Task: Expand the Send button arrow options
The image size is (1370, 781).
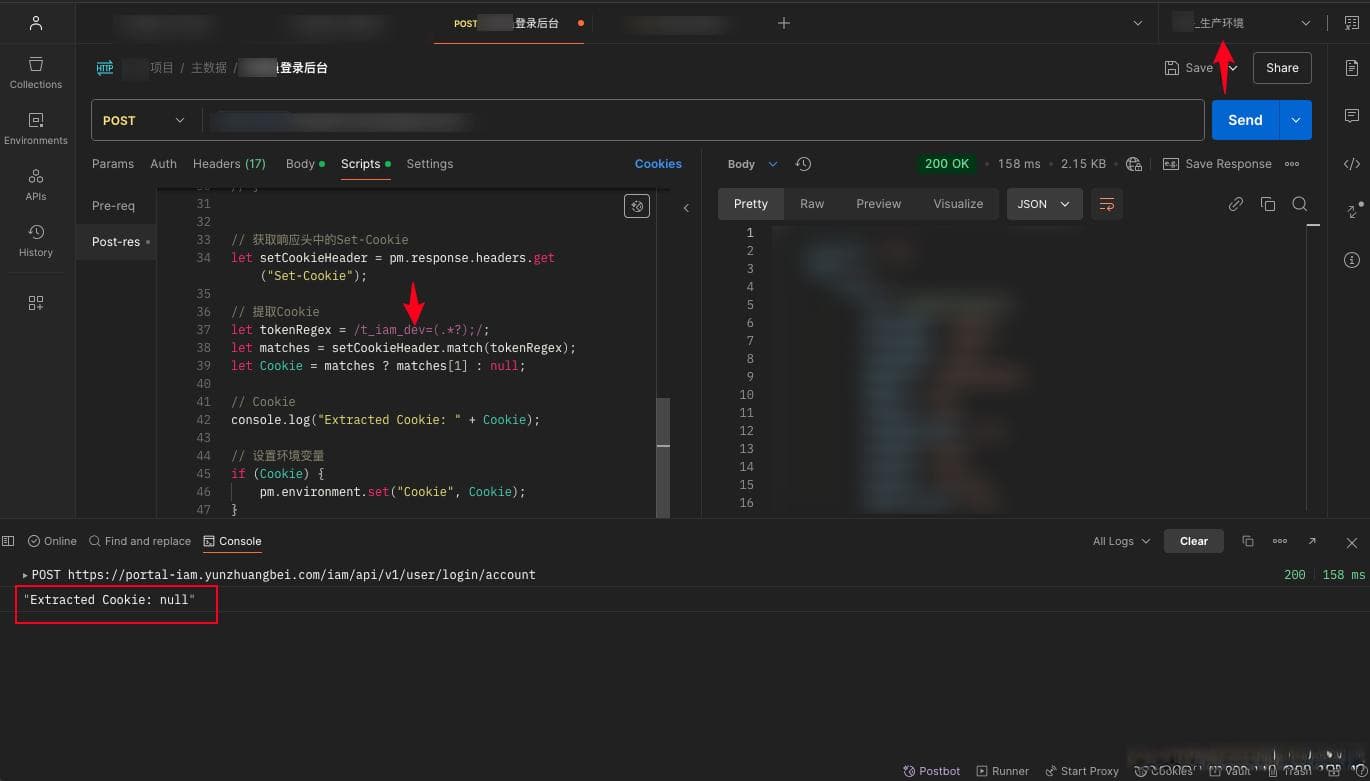Action: coord(1295,120)
